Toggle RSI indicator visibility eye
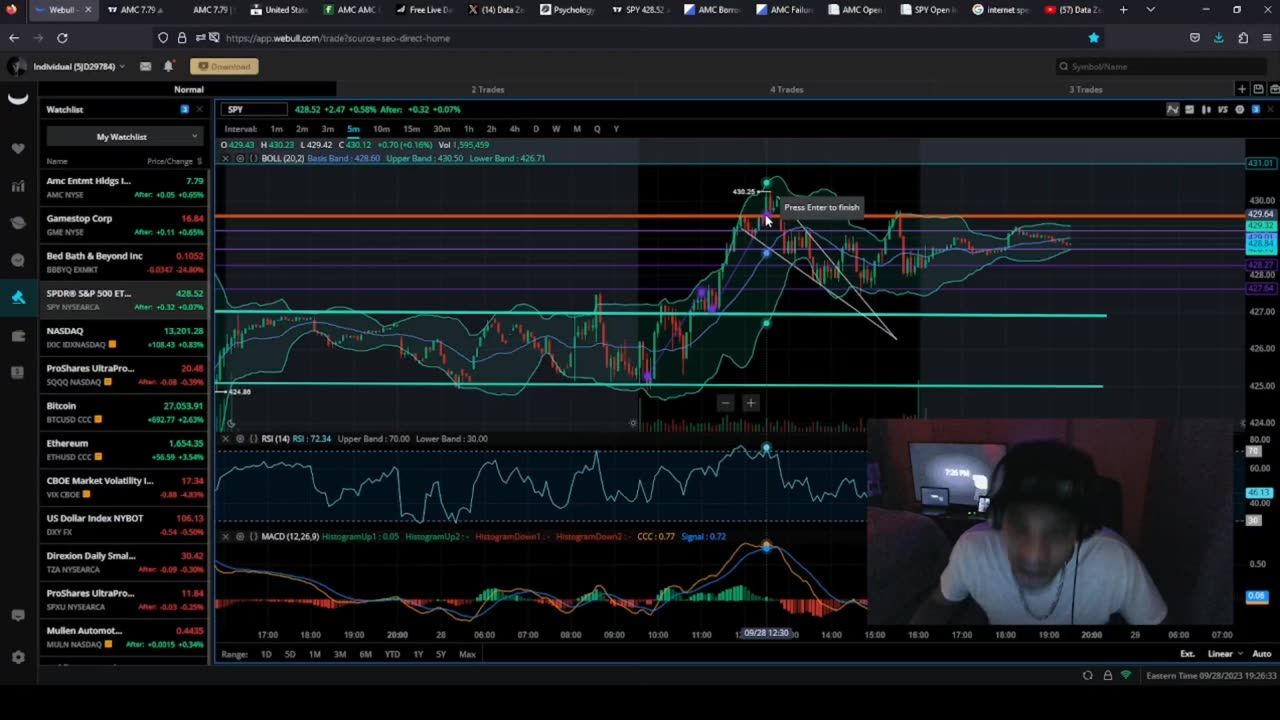The height and width of the screenshot is (720, 1280). point(239,438)
